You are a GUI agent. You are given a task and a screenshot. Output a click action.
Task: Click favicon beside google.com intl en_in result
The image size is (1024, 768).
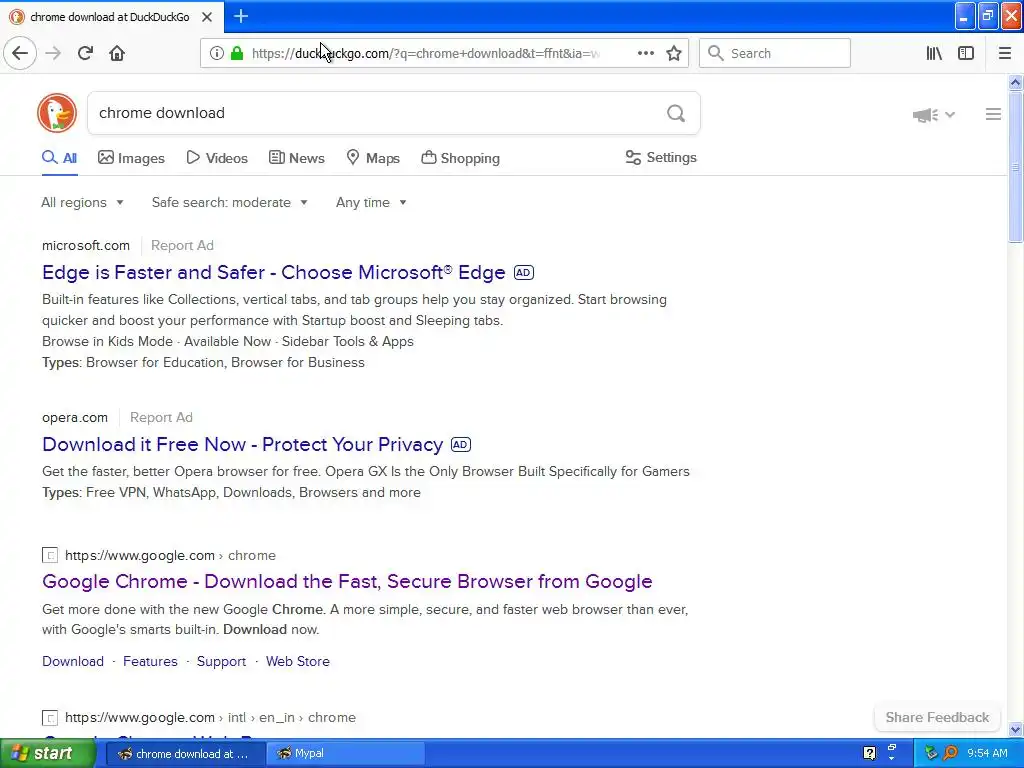(50, 718)
